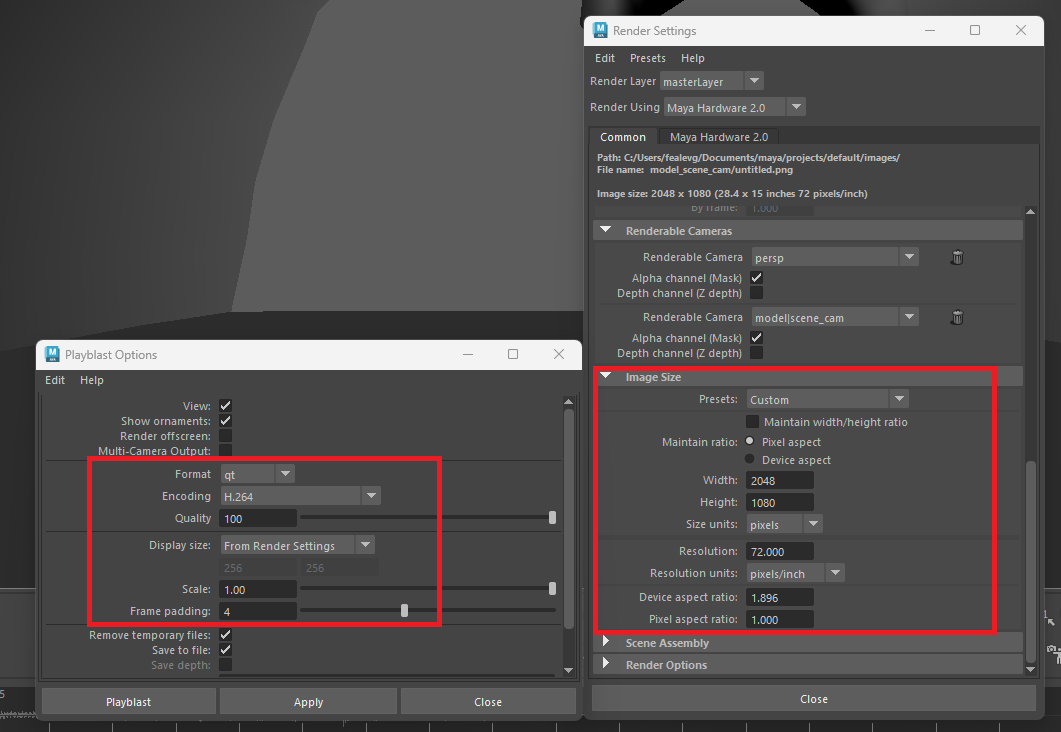Click the Maya logo in Render Settings title bar
This screenshot has height=732, width=1061.
(x=600, y=31)
